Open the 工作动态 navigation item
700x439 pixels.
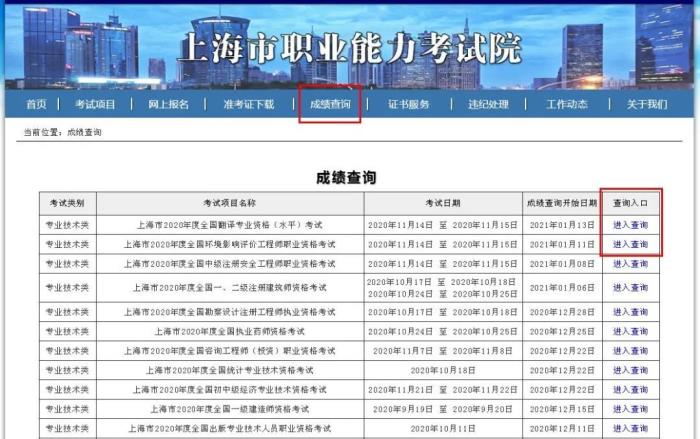click(567, 104)
